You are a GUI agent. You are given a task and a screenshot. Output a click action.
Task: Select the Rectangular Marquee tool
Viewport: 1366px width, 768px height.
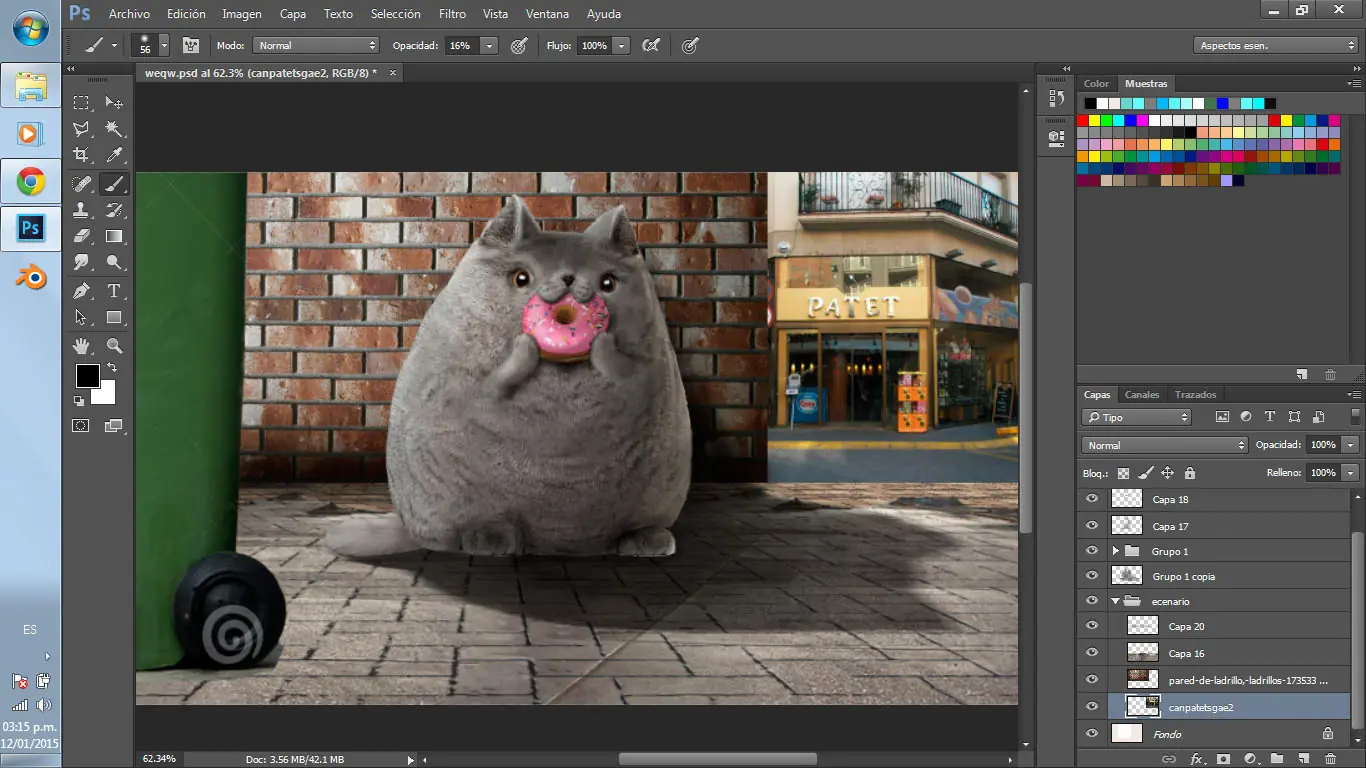click(x=81, y=102)
